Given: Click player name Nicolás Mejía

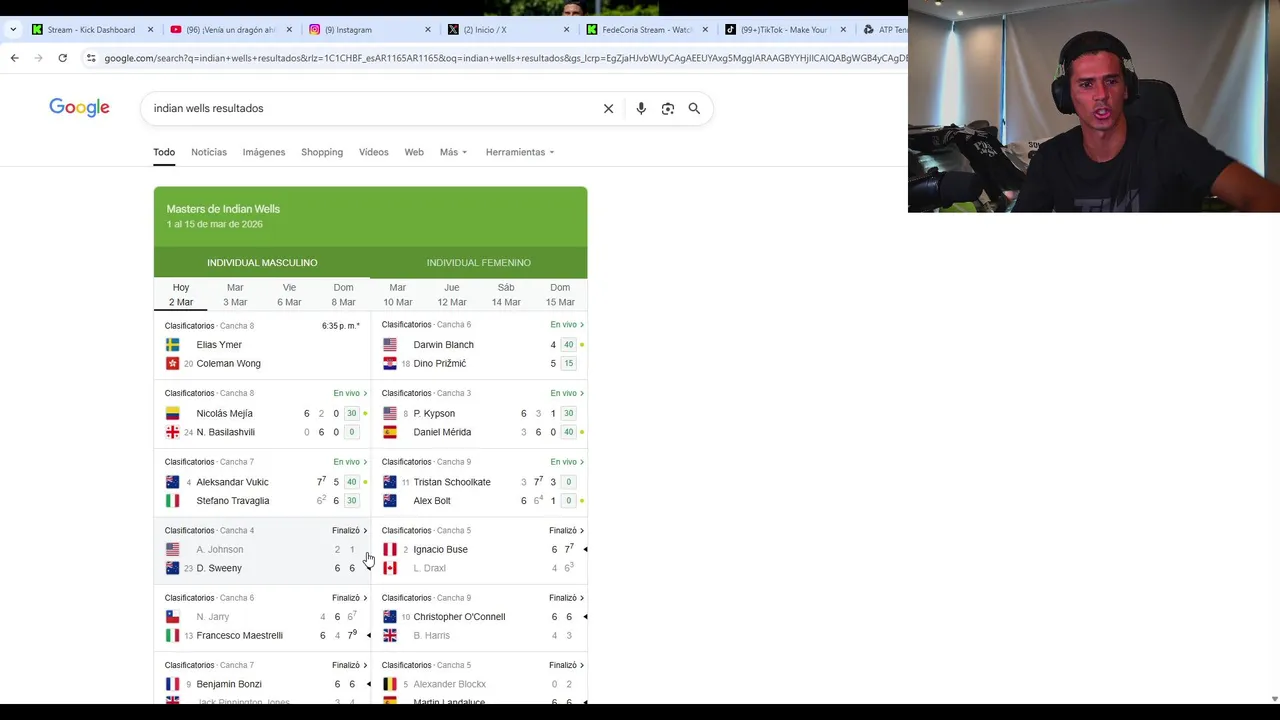Looking at the screenshot, I should tap(224, 413).
